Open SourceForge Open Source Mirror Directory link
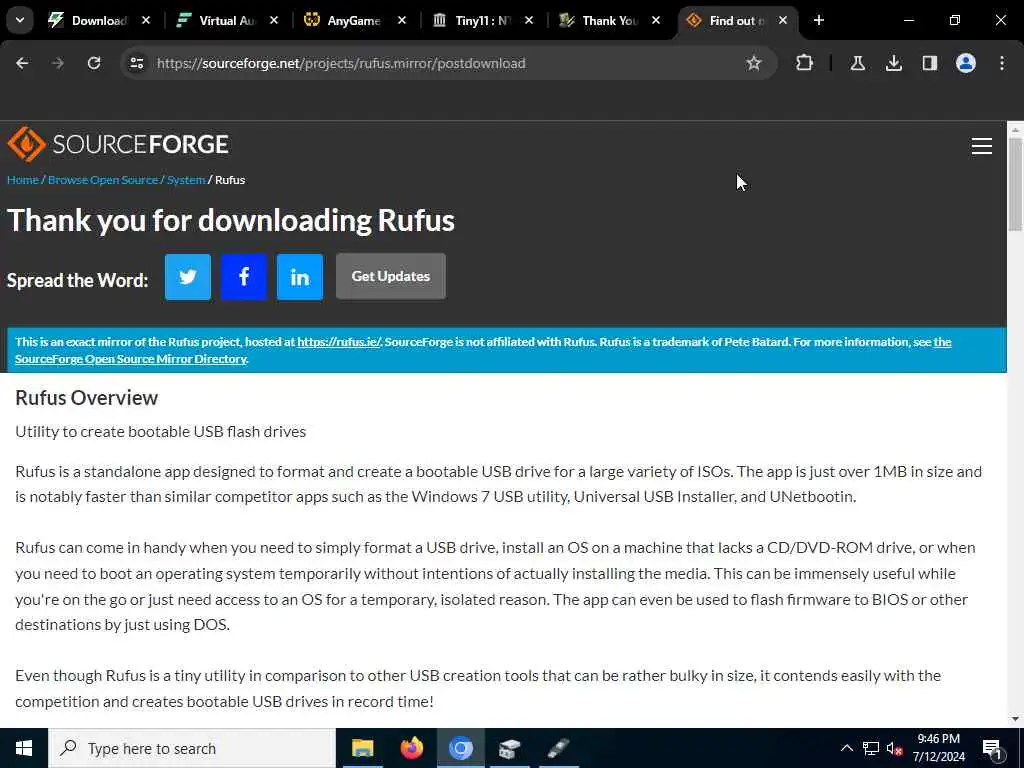 [x=131, y=359]
